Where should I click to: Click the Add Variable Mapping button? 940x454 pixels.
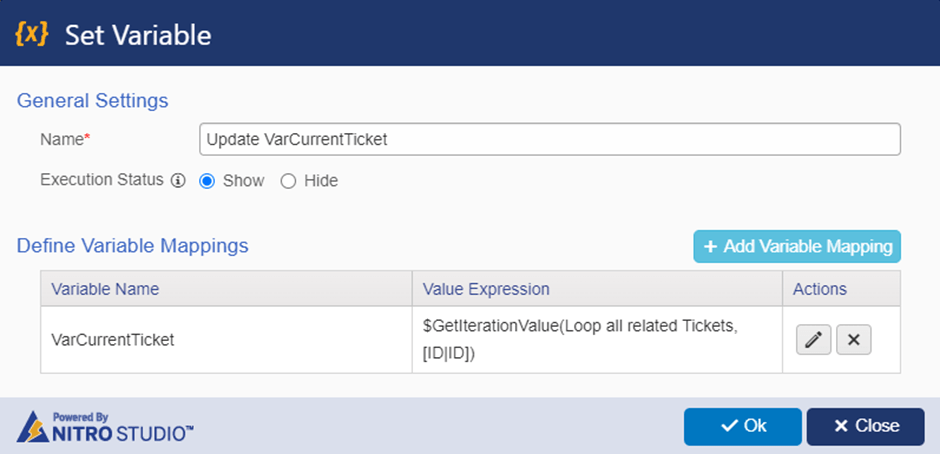(797, 246)
